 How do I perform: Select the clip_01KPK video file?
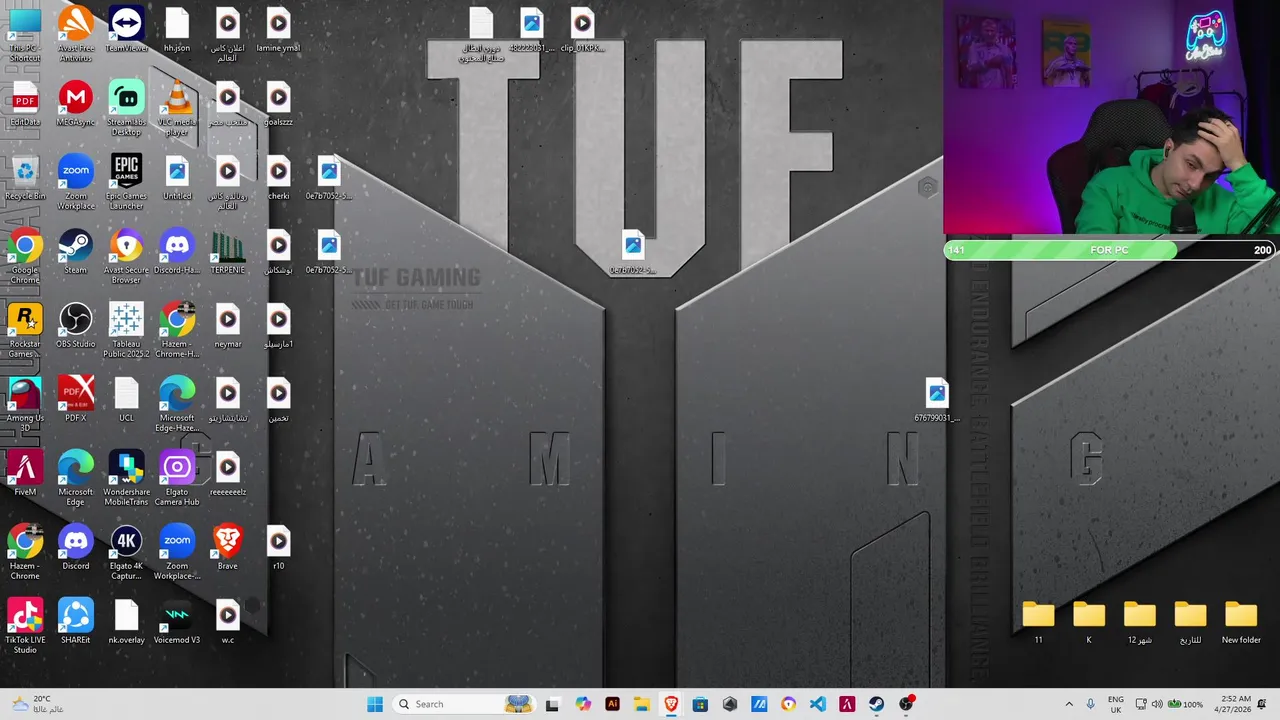582,30
